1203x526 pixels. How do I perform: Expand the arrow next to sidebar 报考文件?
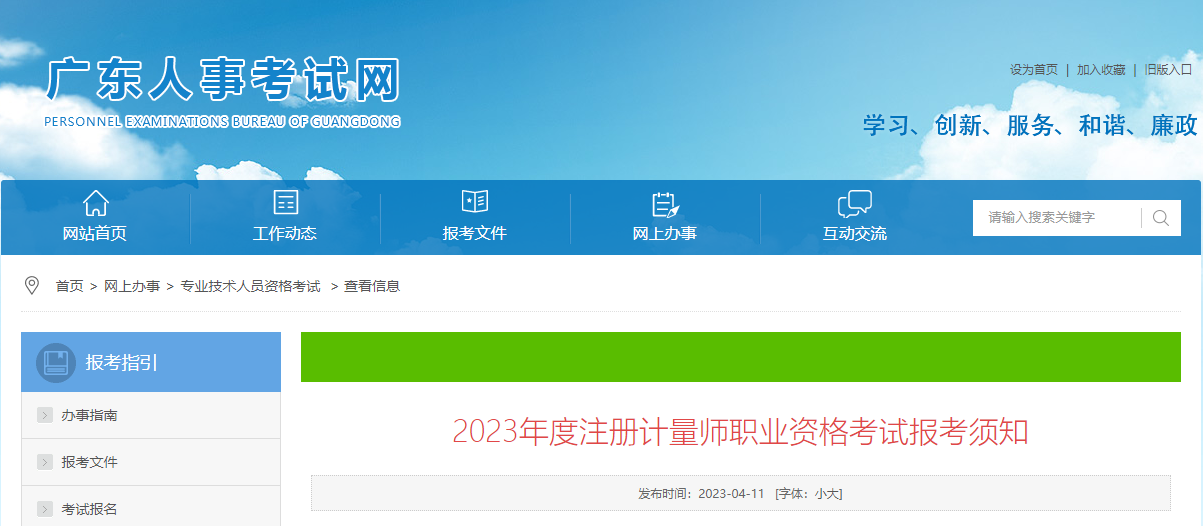pos(45,462)
